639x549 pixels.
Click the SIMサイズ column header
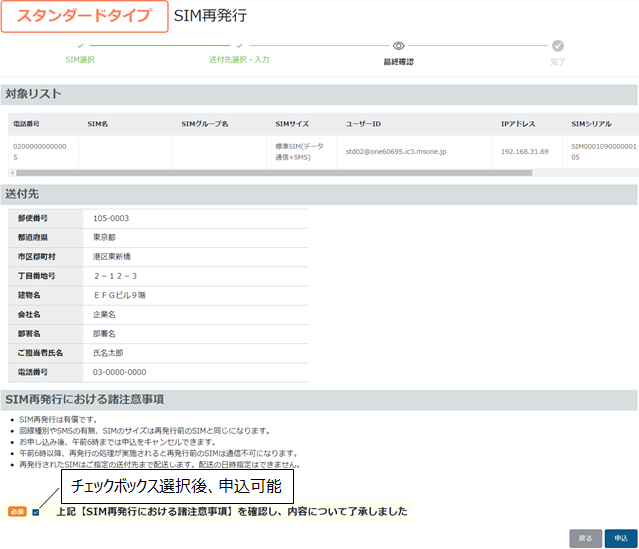[292, 124]
